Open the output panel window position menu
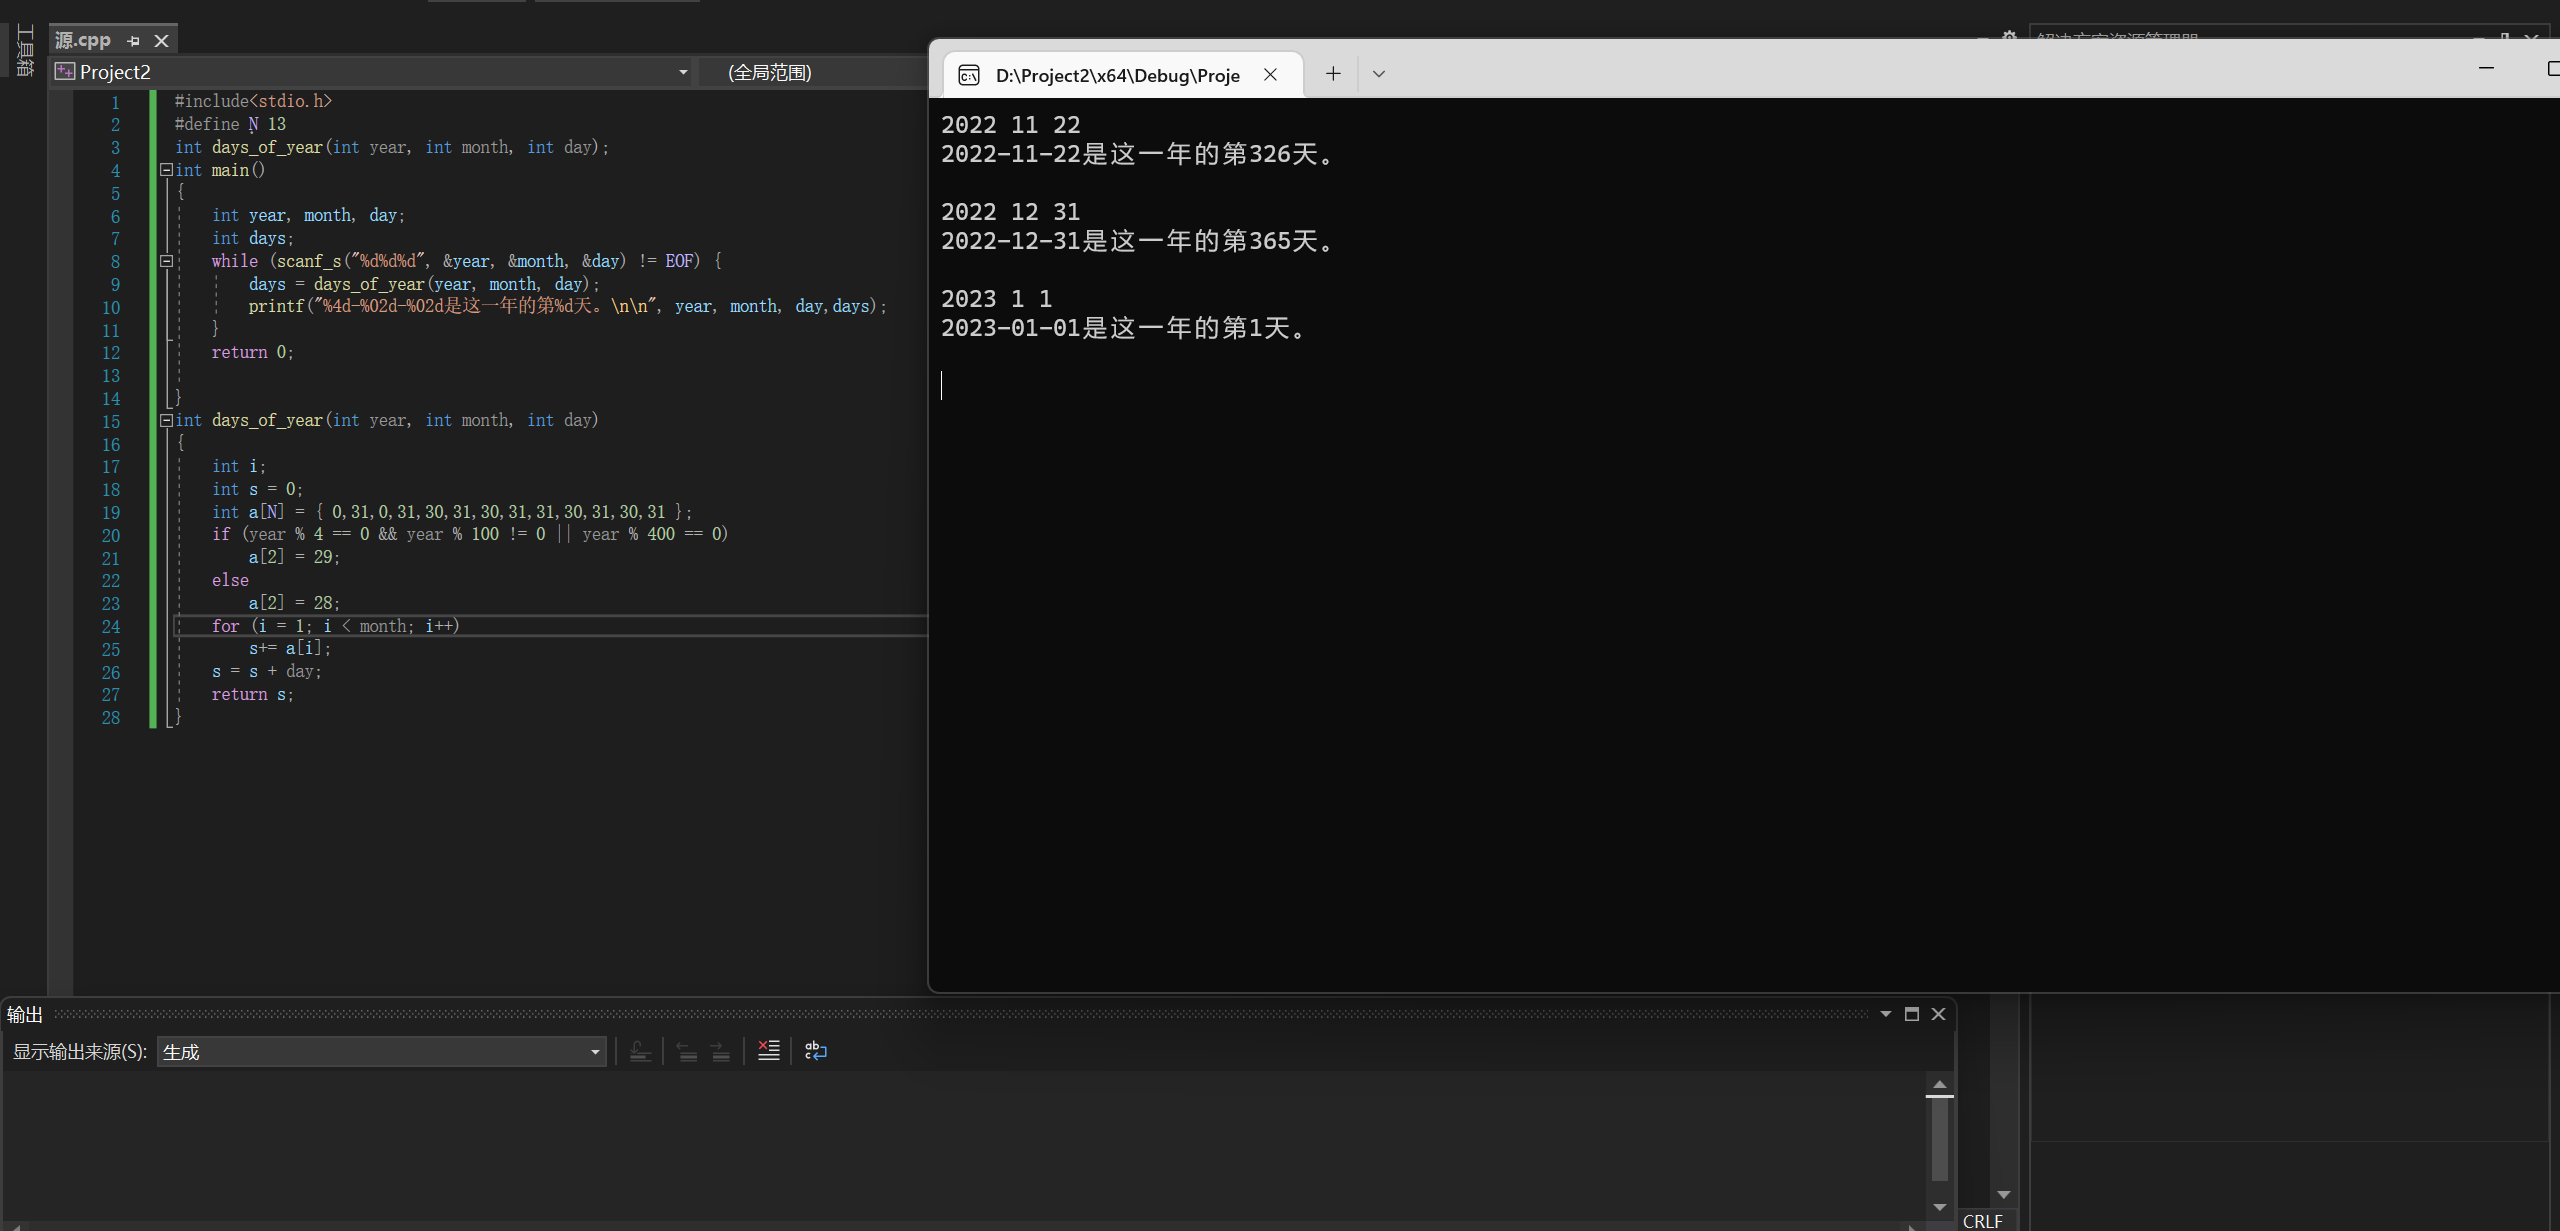The image size is (2560, 1231). coord(1885,1014)
